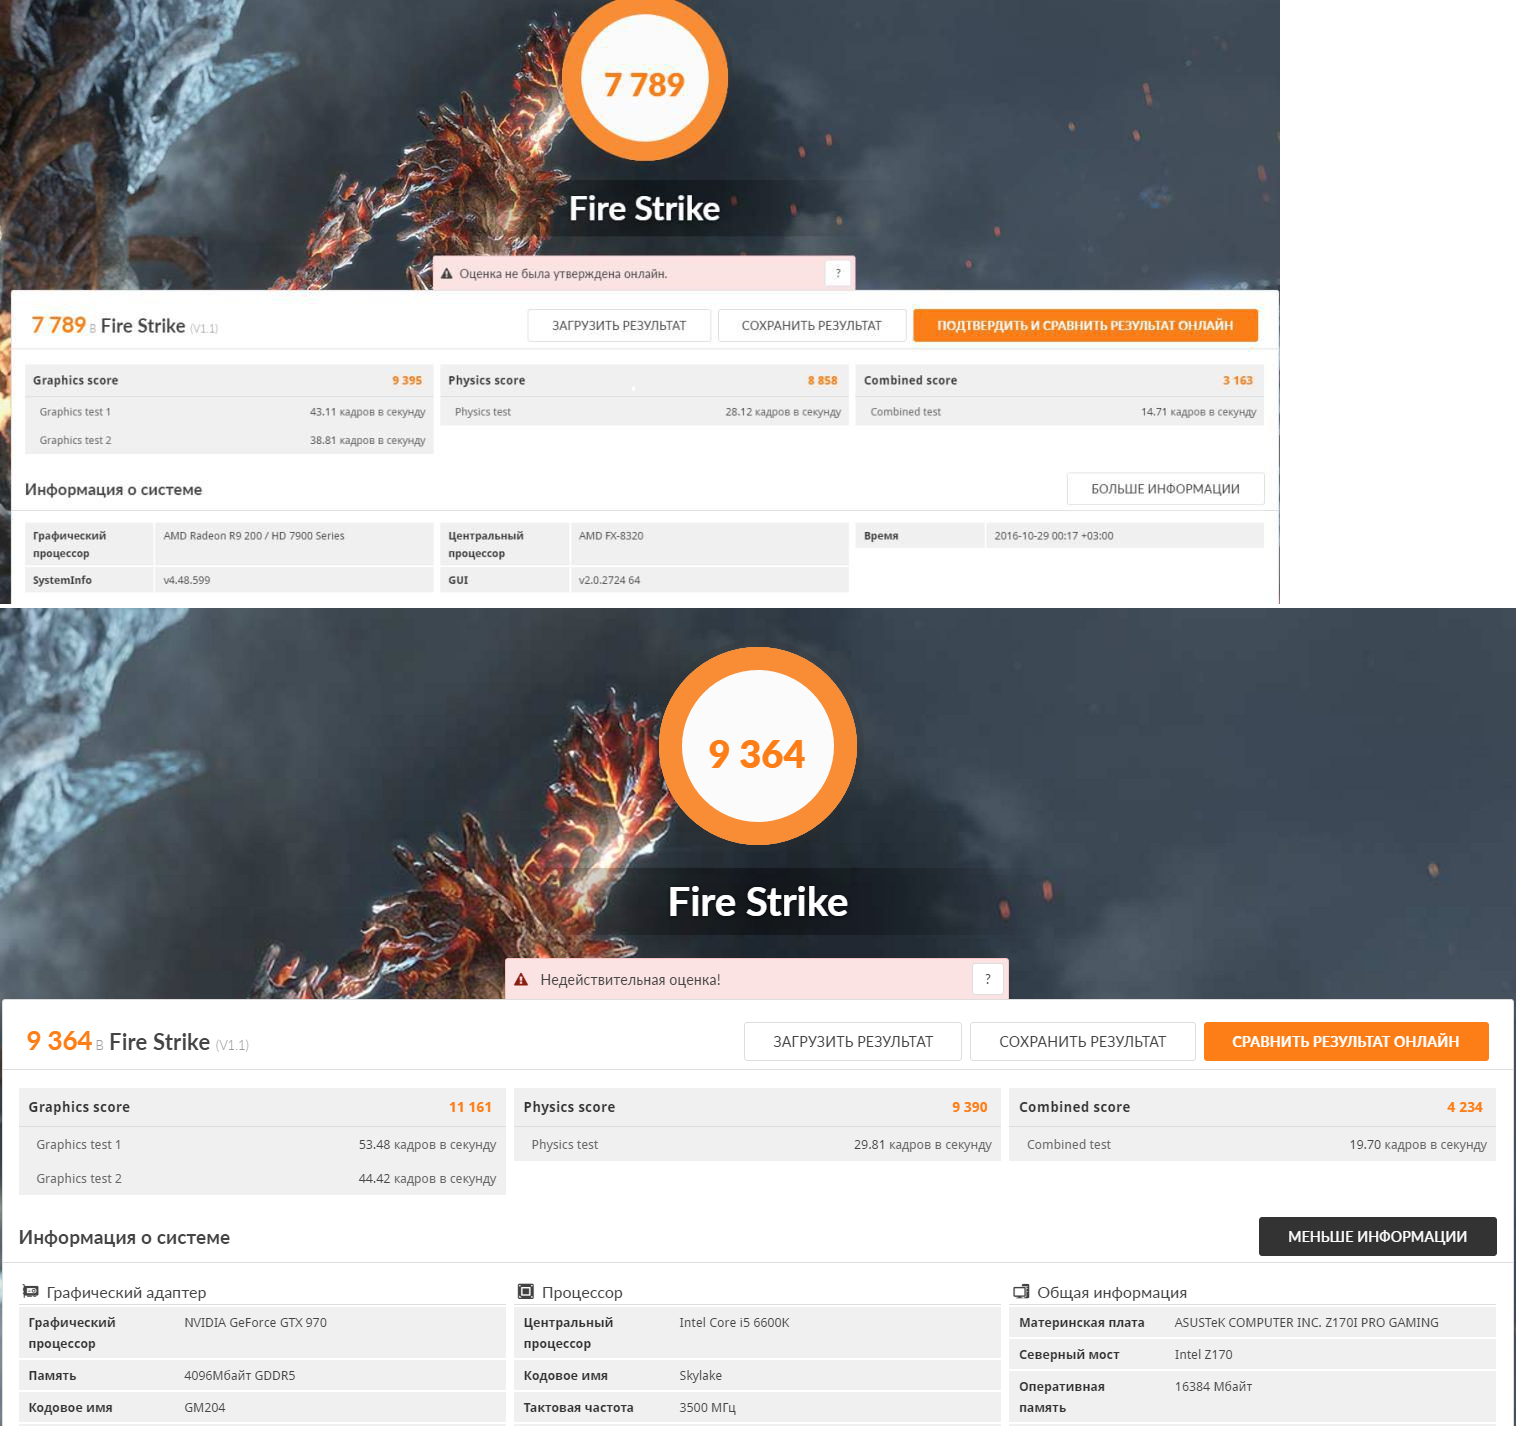Click motherboard value 'ASUSTeK COMPUTER INC. Z170I PRO GAMING'
The width and height of the screenshot is (1516, 1432).
(1306, 1322)
